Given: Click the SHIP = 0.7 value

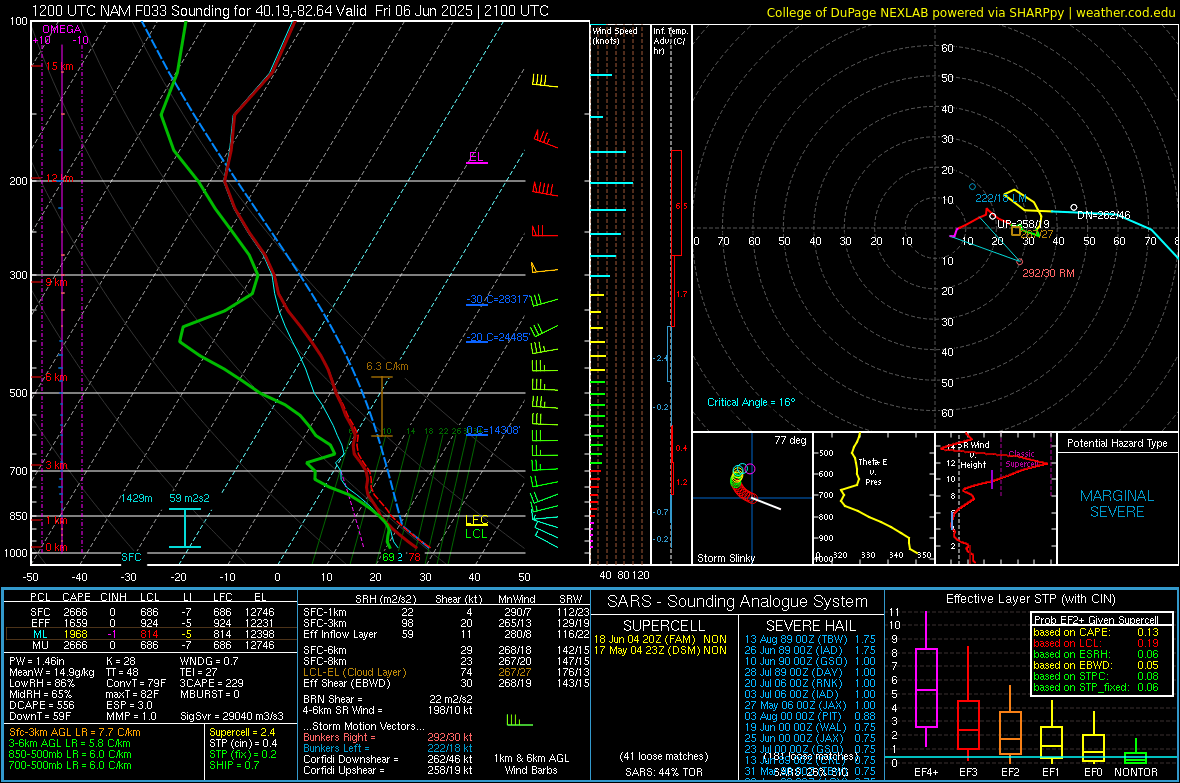Looking at the screenshot, I should point(234,765).
